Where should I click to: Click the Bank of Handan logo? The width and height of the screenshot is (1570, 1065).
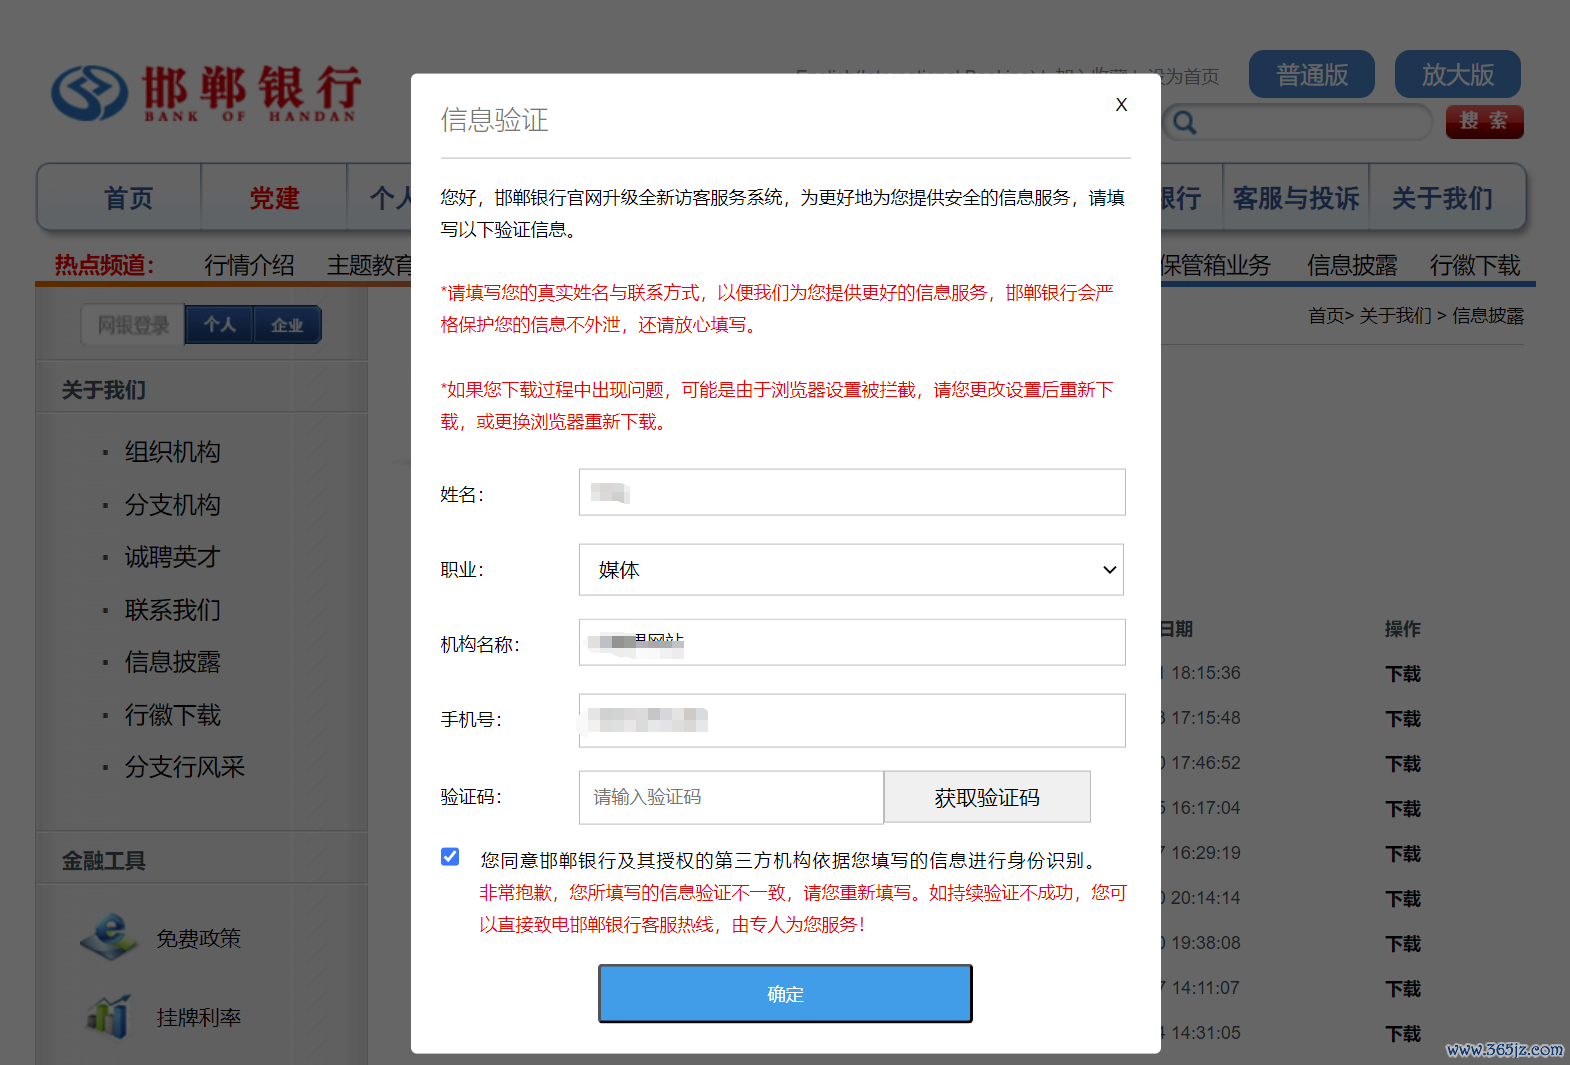207,93
